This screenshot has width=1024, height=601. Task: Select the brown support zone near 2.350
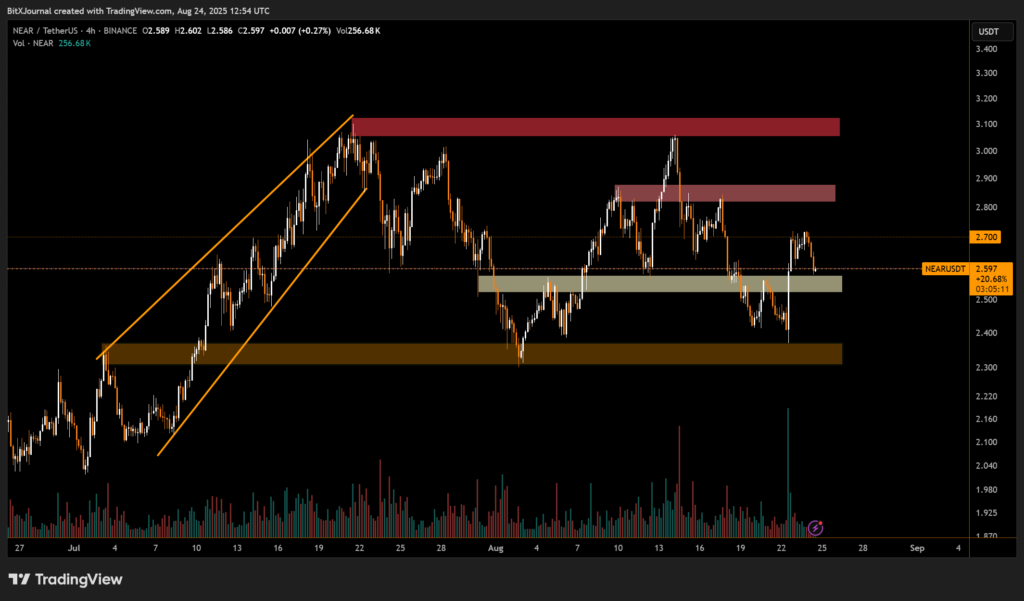471,354
